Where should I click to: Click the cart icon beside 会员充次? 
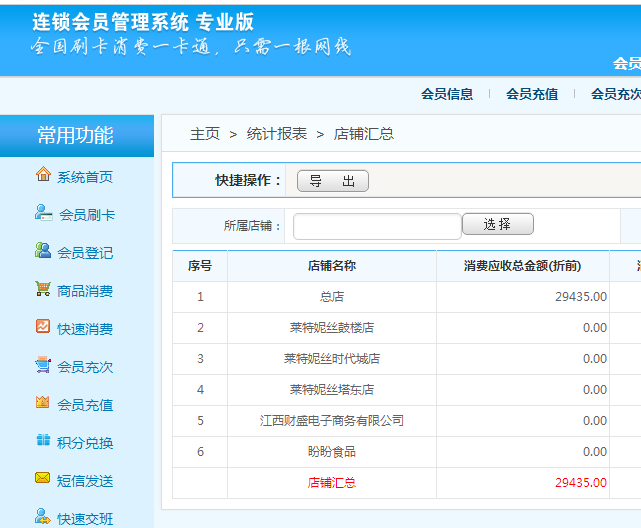coord(43,365)
